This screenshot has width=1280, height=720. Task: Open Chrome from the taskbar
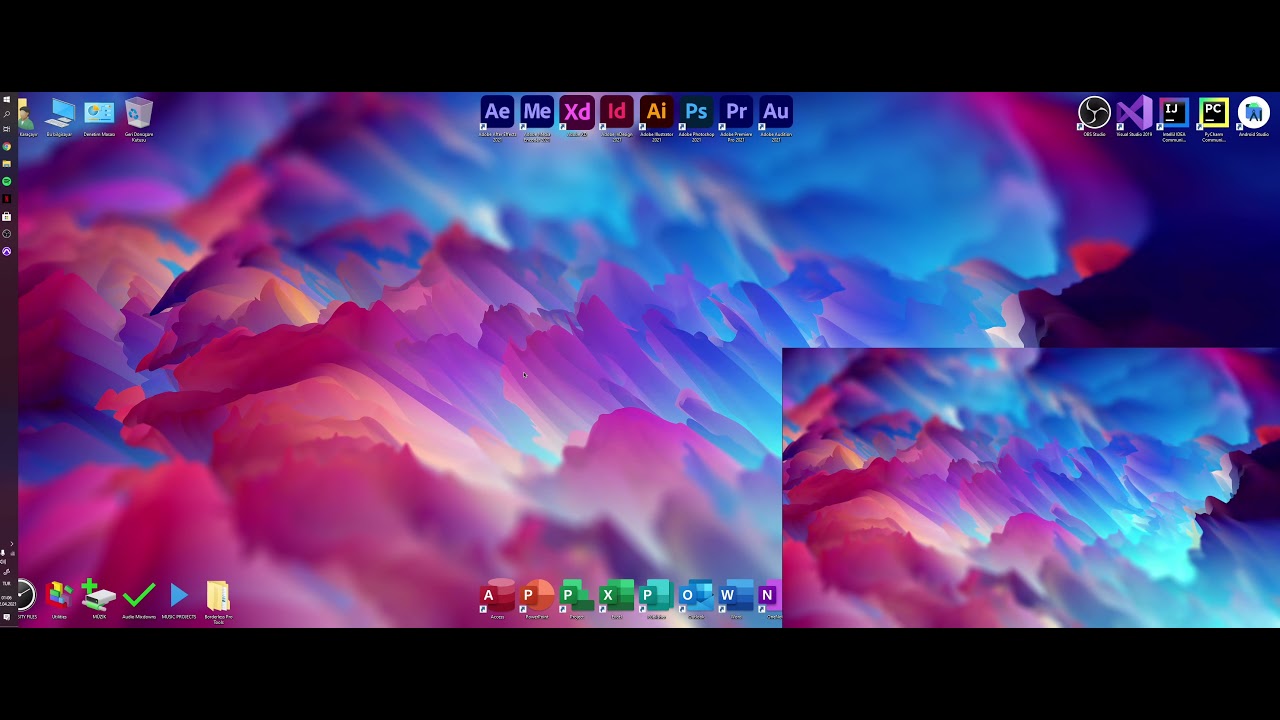point(7,146)
